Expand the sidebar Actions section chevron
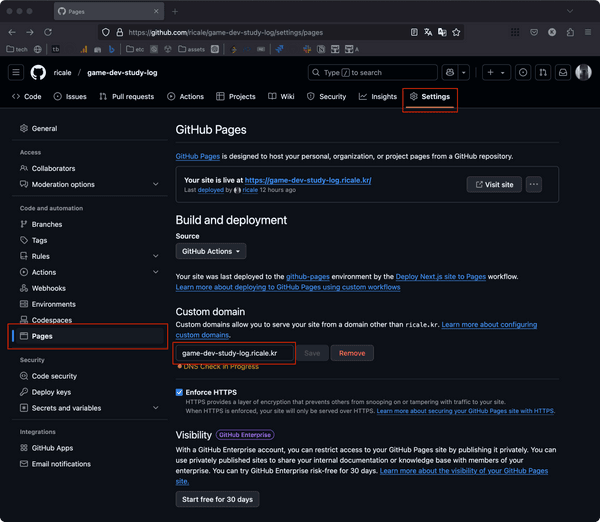600x522 pixels. (x=156, y=272)
